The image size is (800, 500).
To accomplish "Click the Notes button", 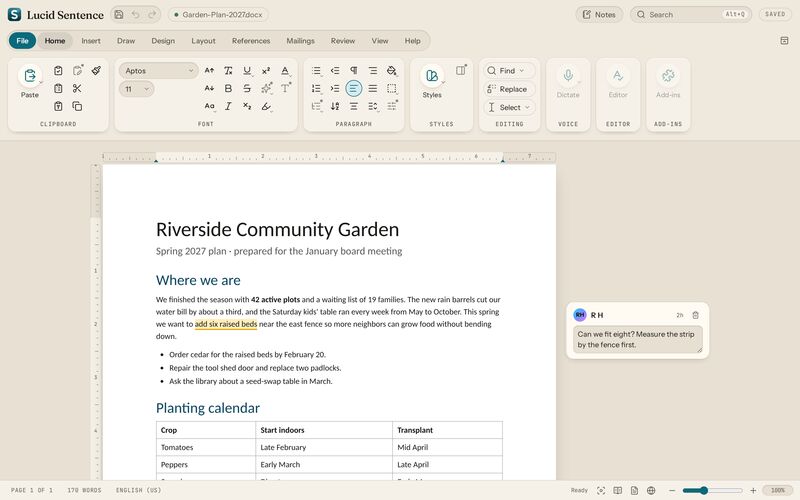I will pos(599,14).
